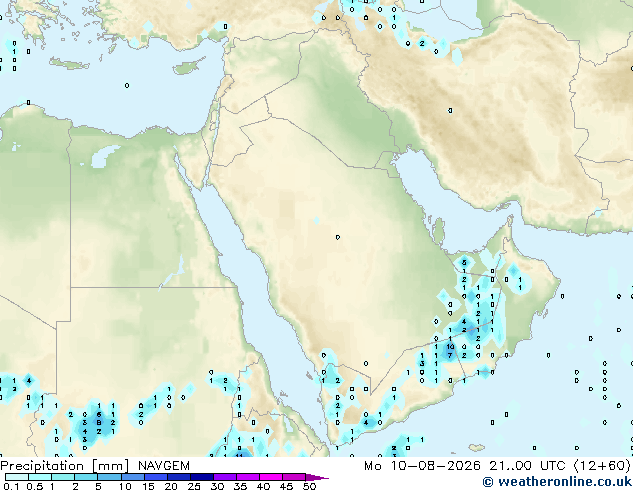Click the legend scale label '0.1'

[x=11, y=486]
